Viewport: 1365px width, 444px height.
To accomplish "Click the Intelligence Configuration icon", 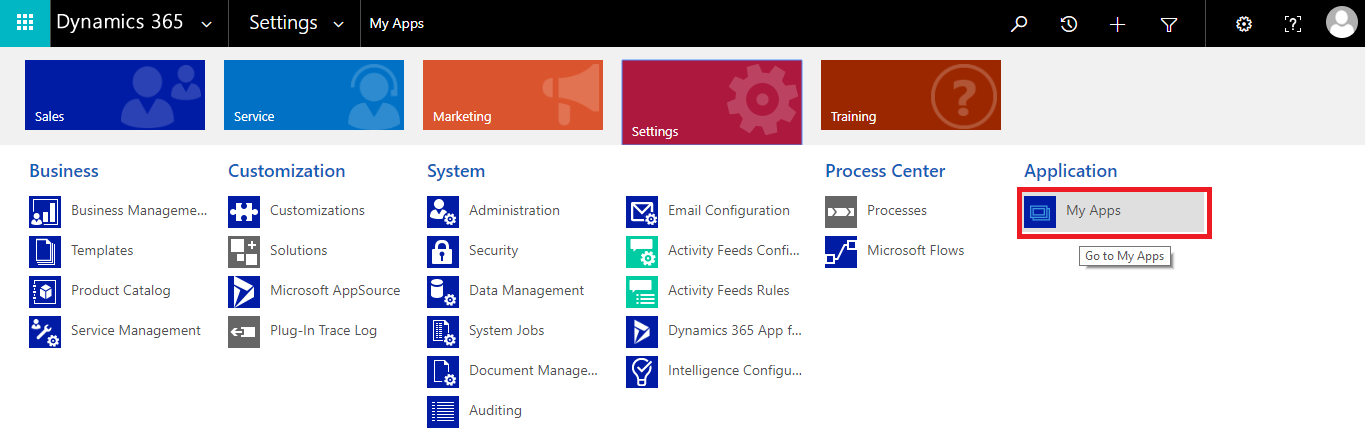I will click(642, 371).
